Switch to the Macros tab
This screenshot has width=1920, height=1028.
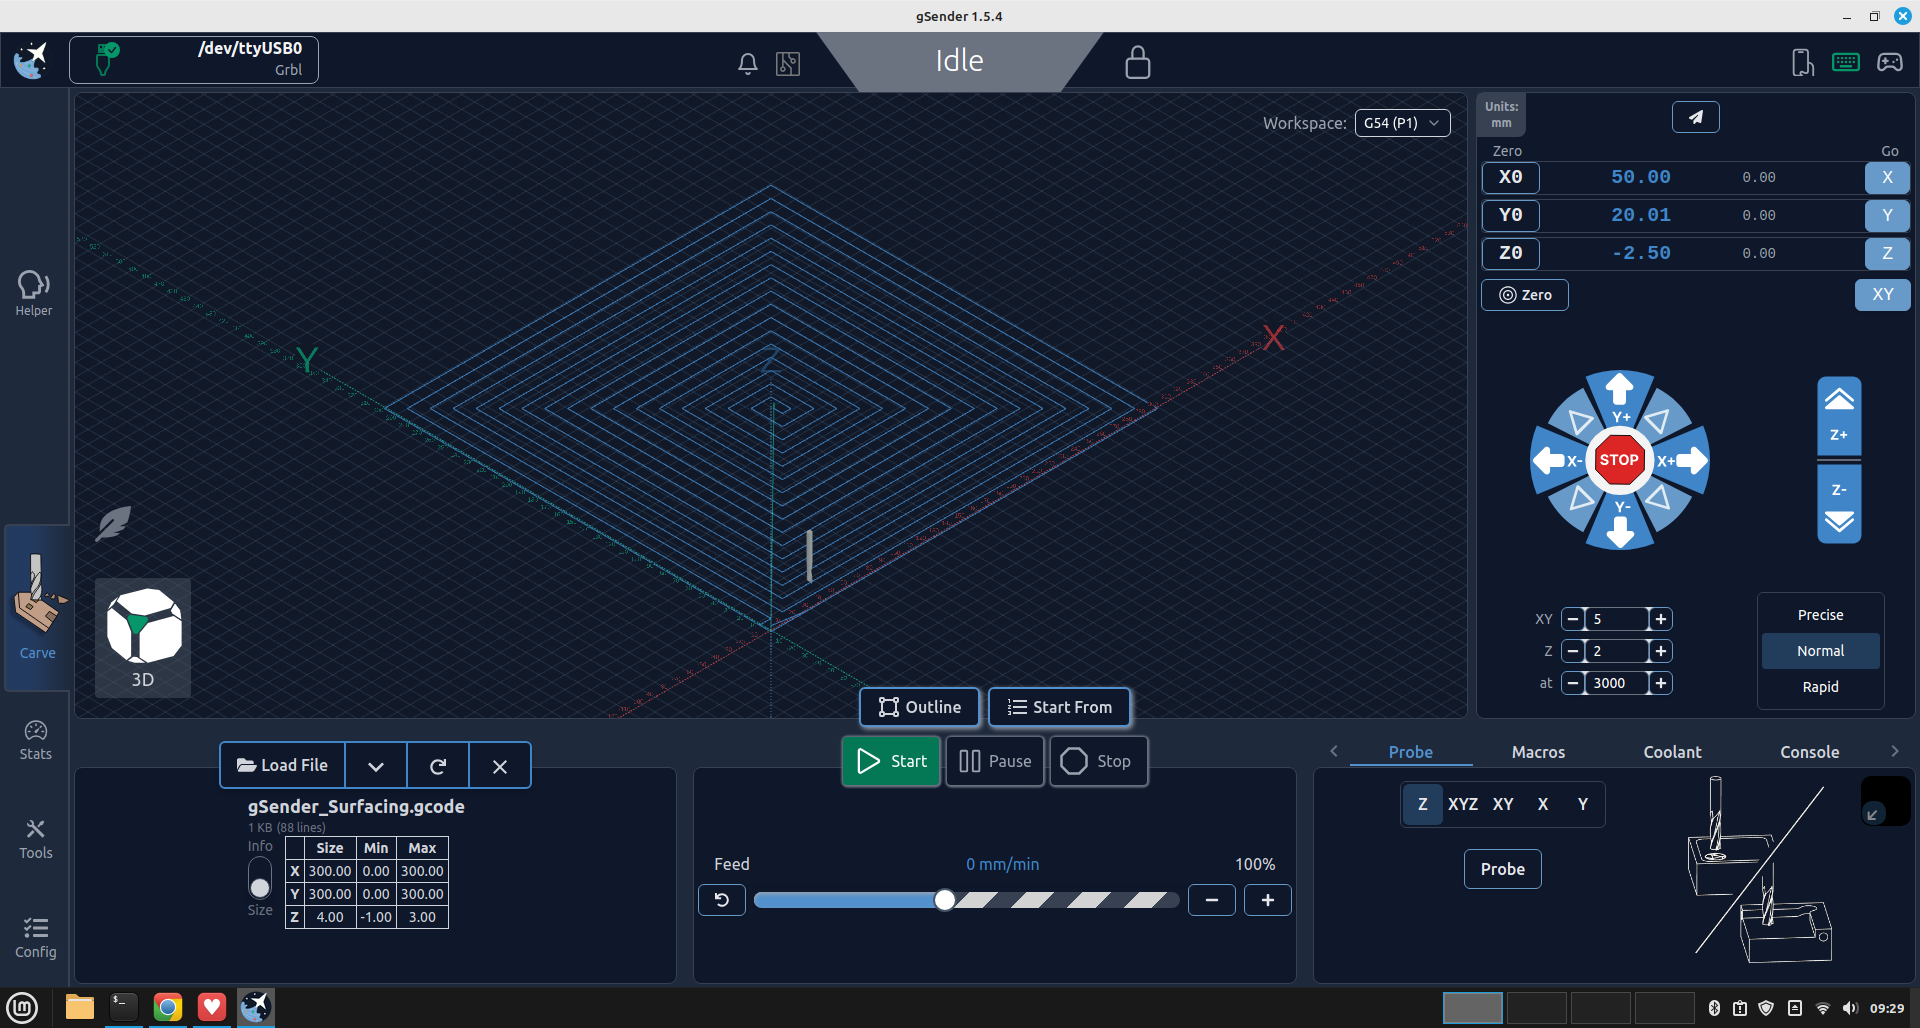(1538, 752)
